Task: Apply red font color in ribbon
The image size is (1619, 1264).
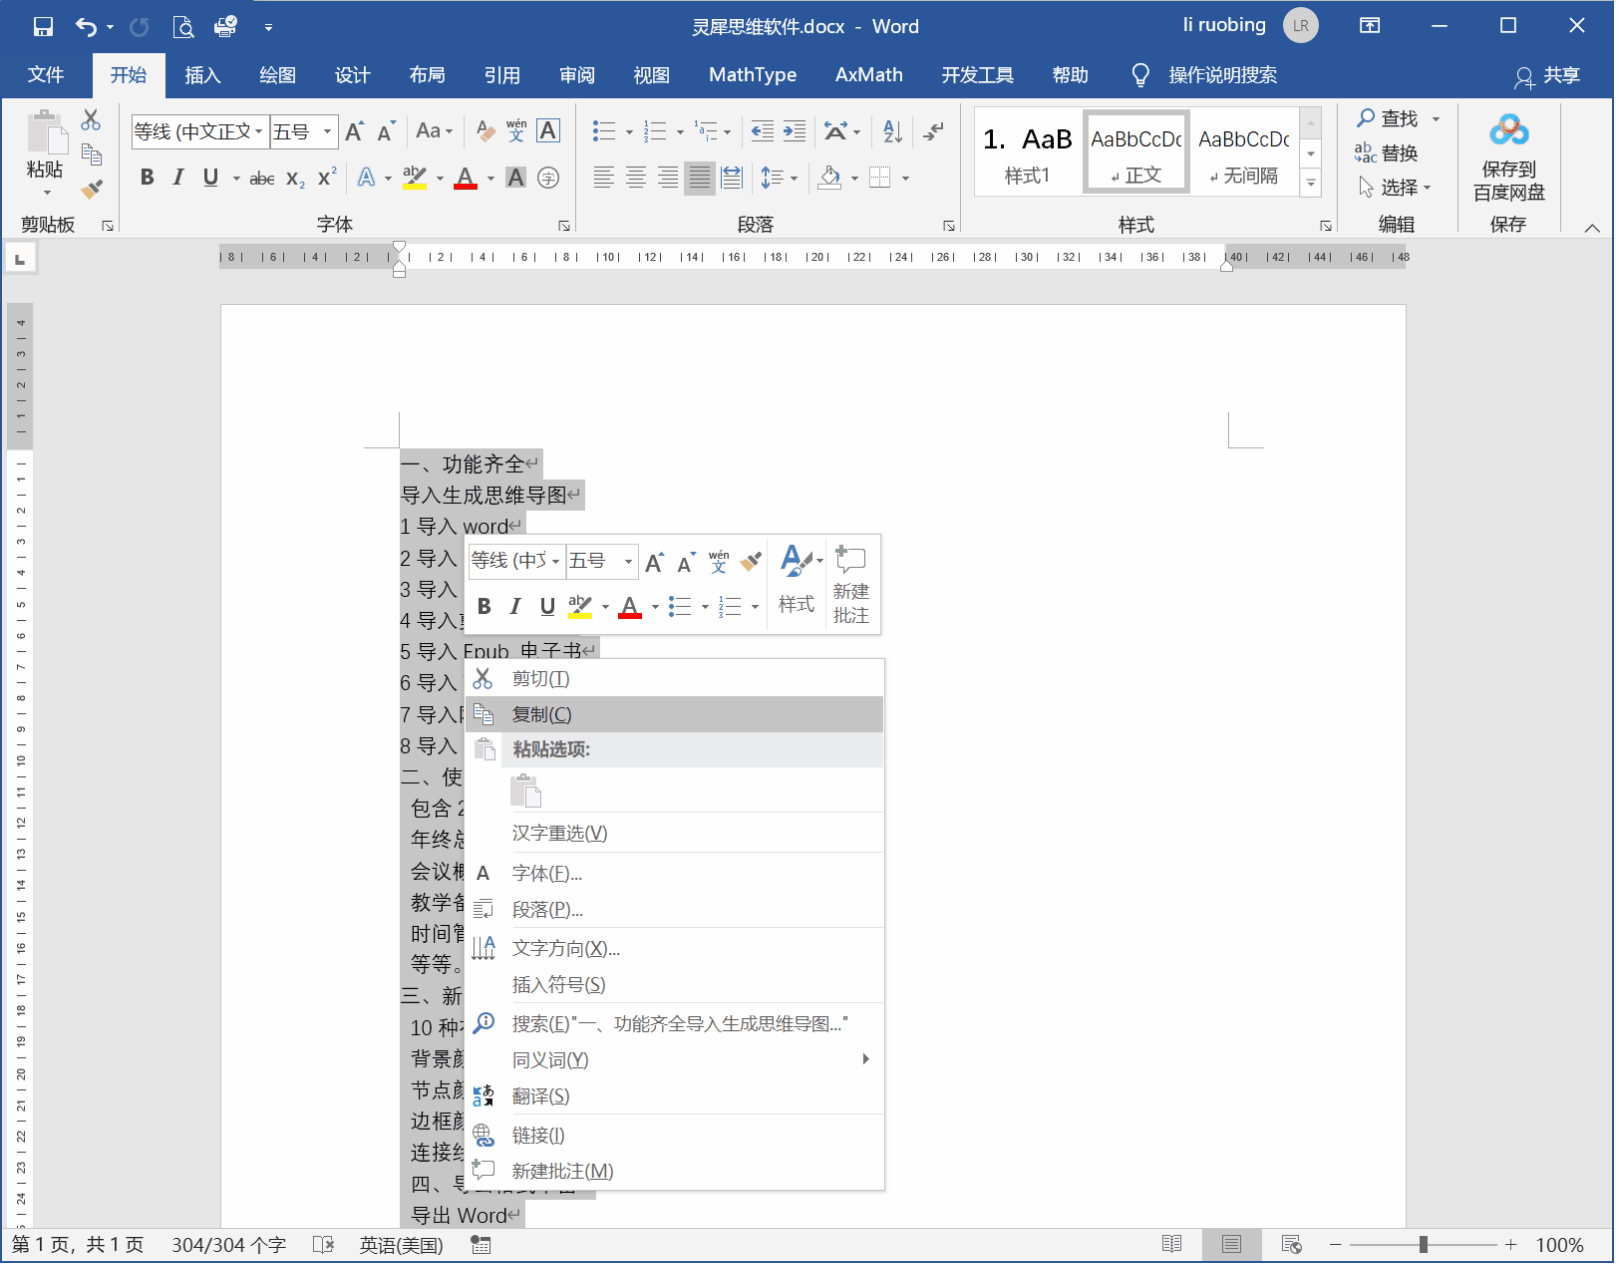Action: pos(466,178)
